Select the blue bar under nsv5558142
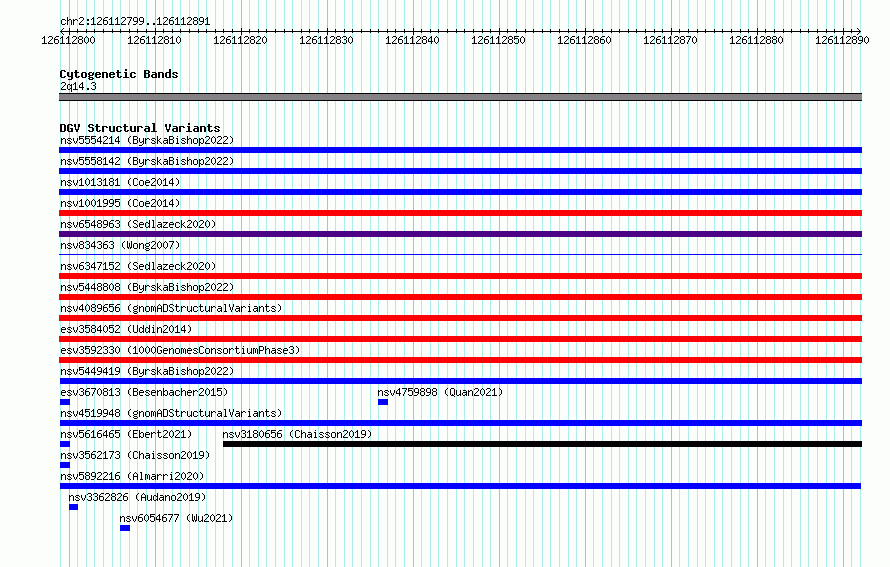 coord(460,171)
